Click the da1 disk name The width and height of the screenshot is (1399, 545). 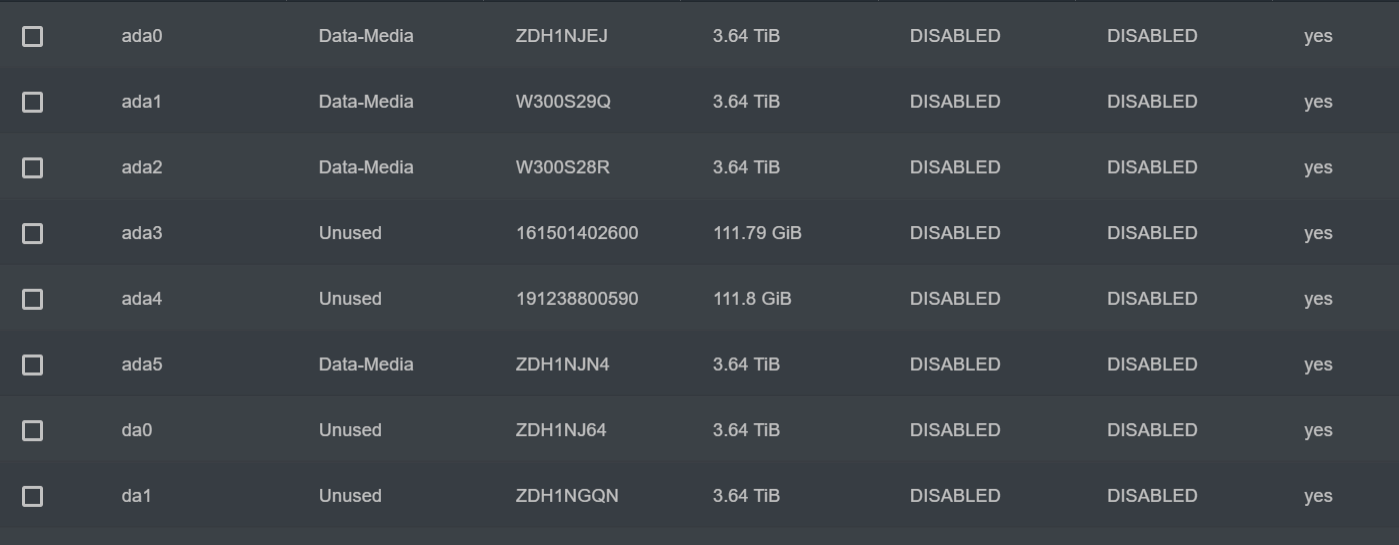point(136,496)
